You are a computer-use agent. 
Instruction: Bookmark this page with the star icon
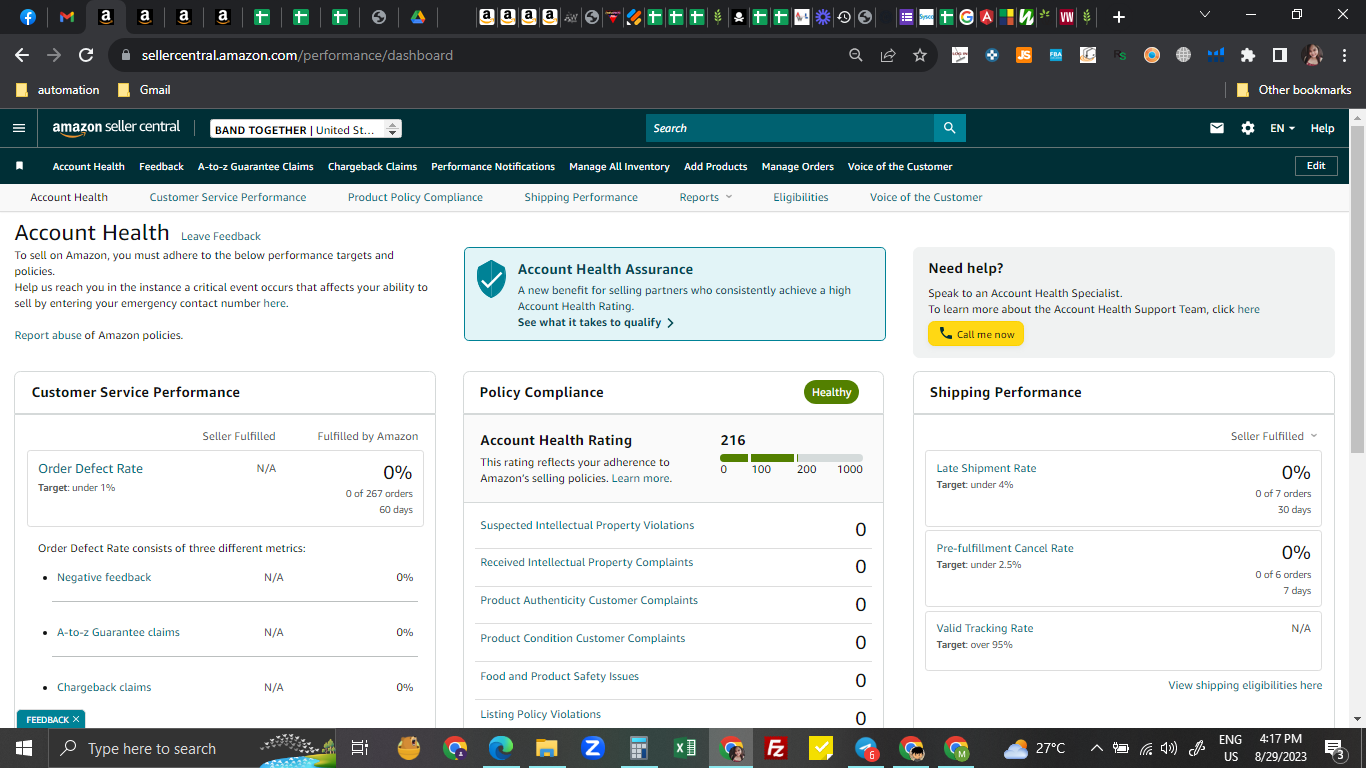(x=920, y=55)
